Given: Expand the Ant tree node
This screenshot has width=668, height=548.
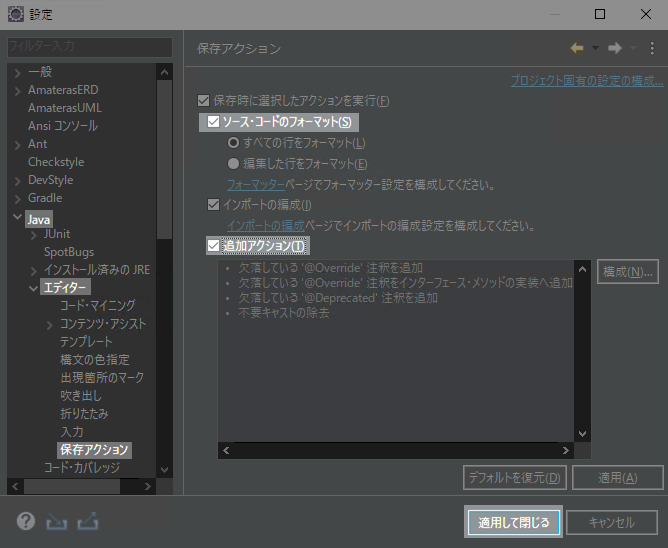Looking at the screenshot, I should 17,145.
